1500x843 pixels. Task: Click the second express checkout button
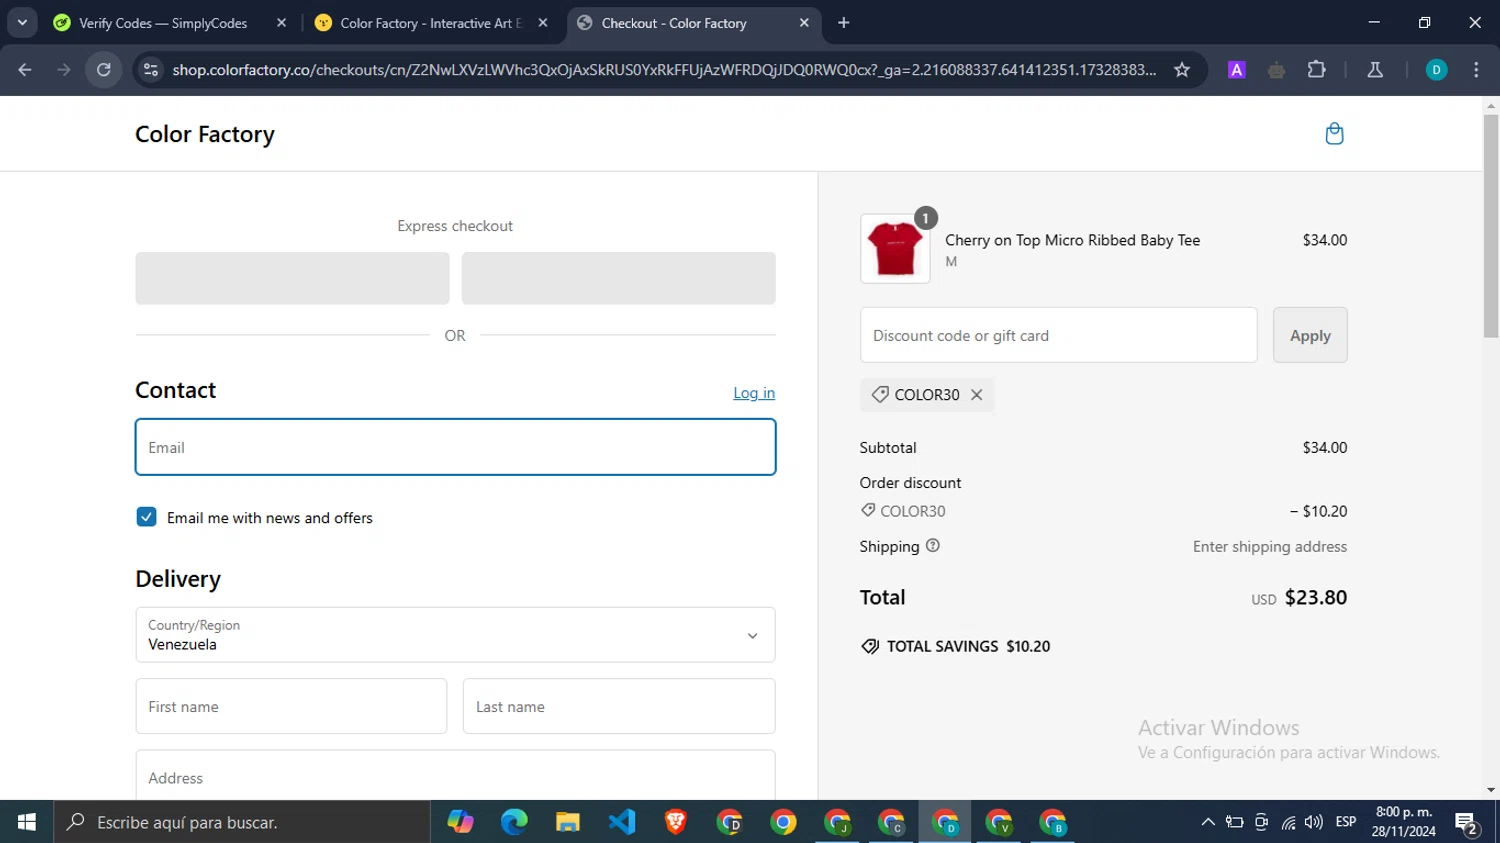(x=618, y=278)
